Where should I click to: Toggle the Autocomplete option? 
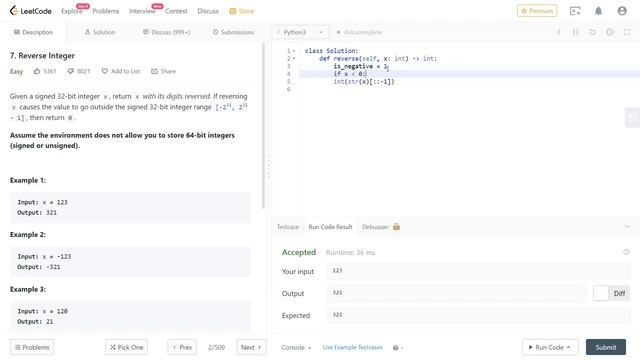click(x=358, y=32)
